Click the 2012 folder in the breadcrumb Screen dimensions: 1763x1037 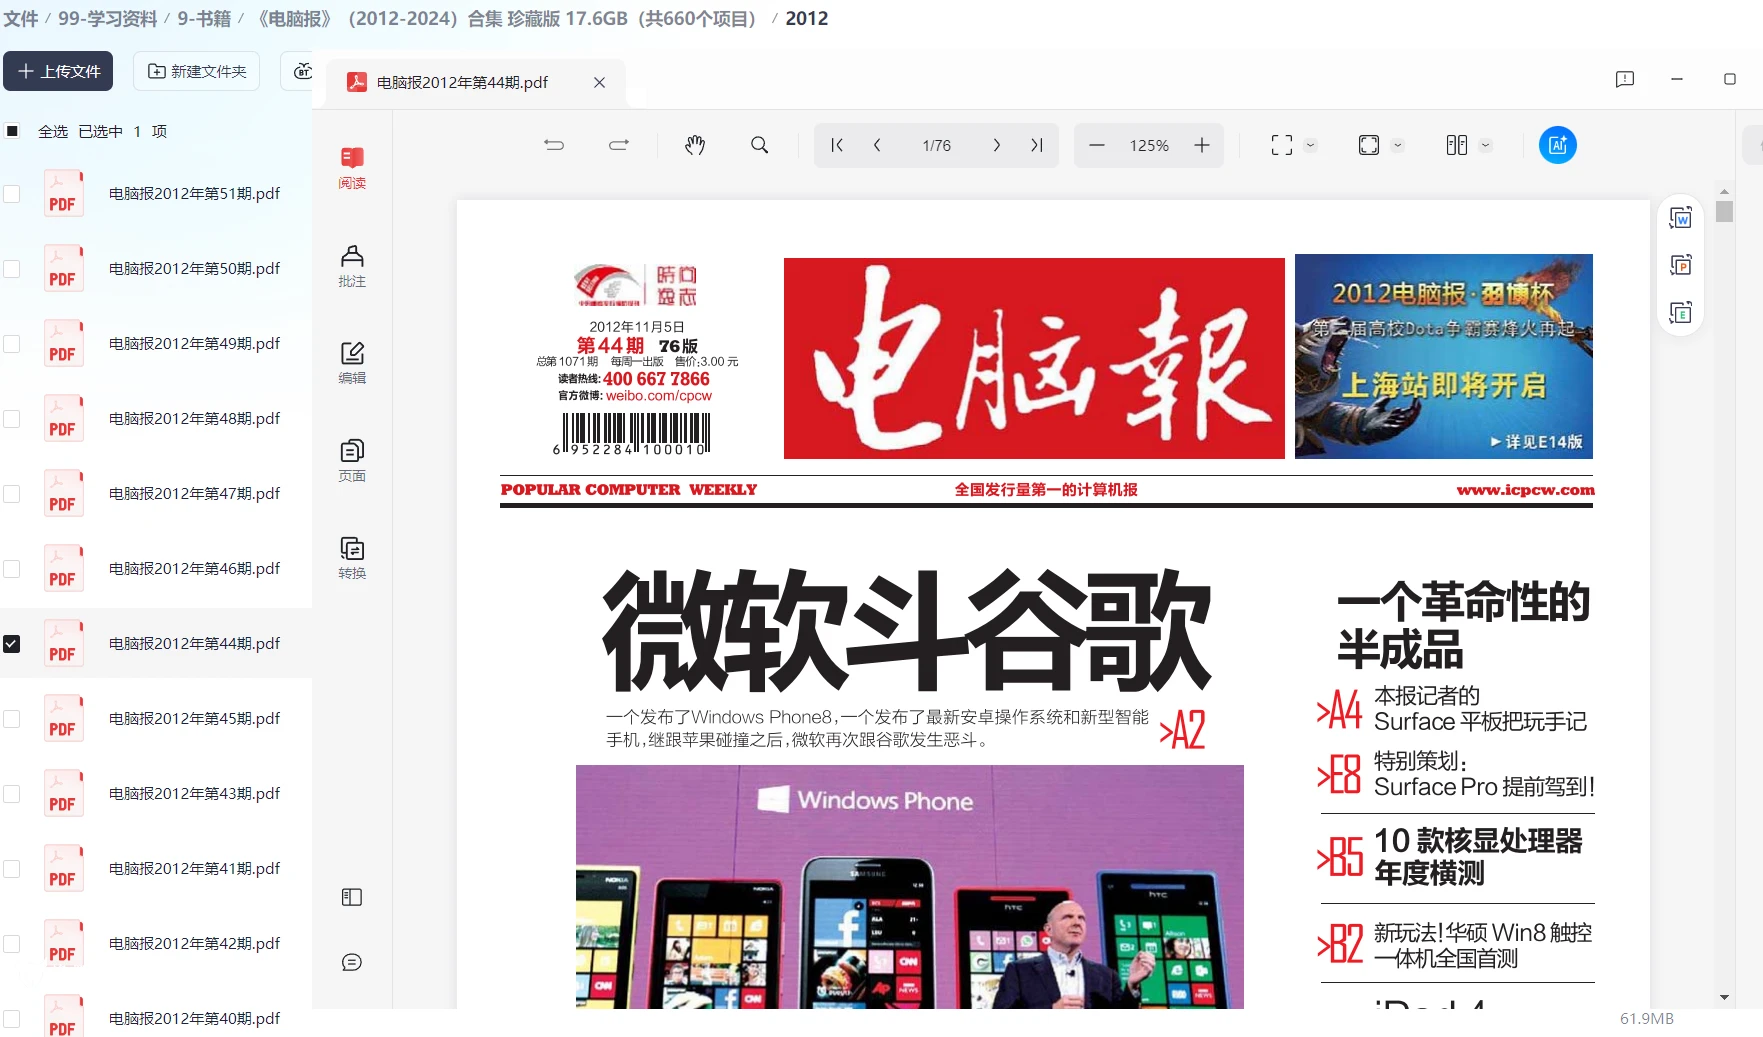[807, 19]
